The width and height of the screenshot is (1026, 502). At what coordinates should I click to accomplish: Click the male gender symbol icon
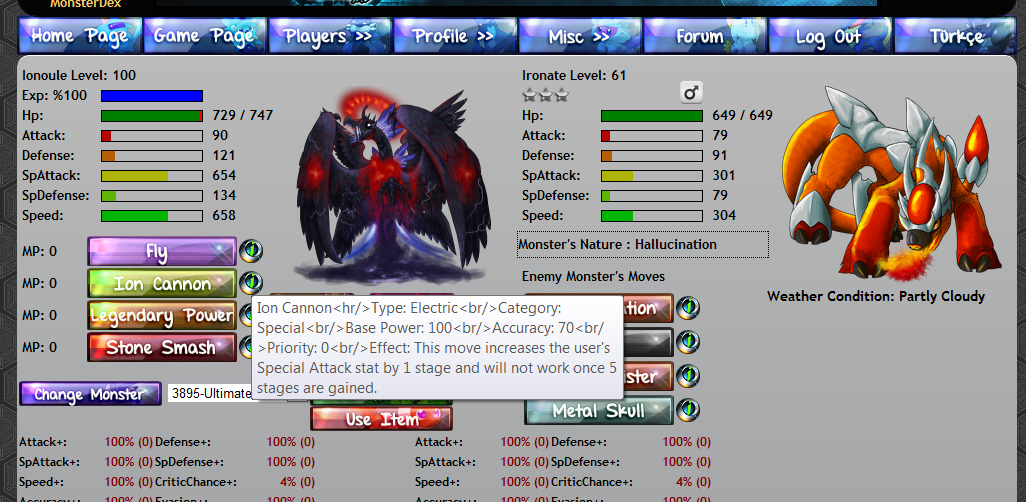point(691,93)
